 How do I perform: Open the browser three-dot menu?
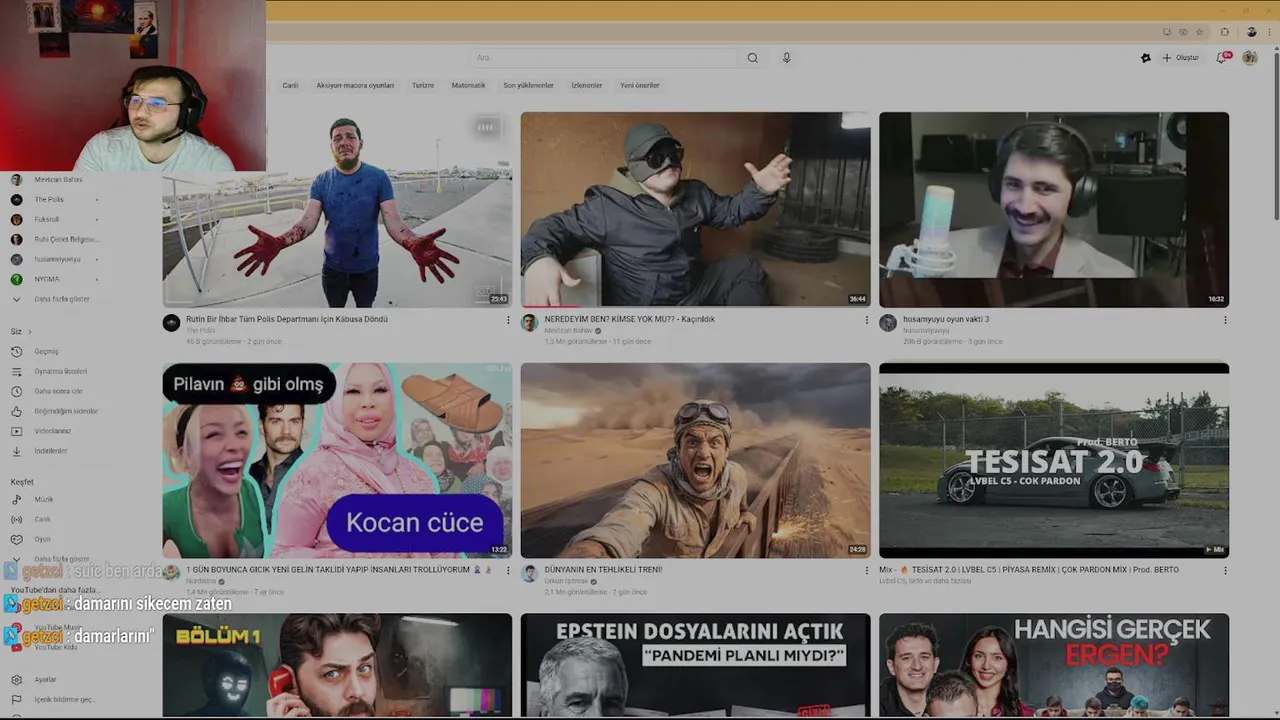pyautogui.click(x=1270, y=32)
